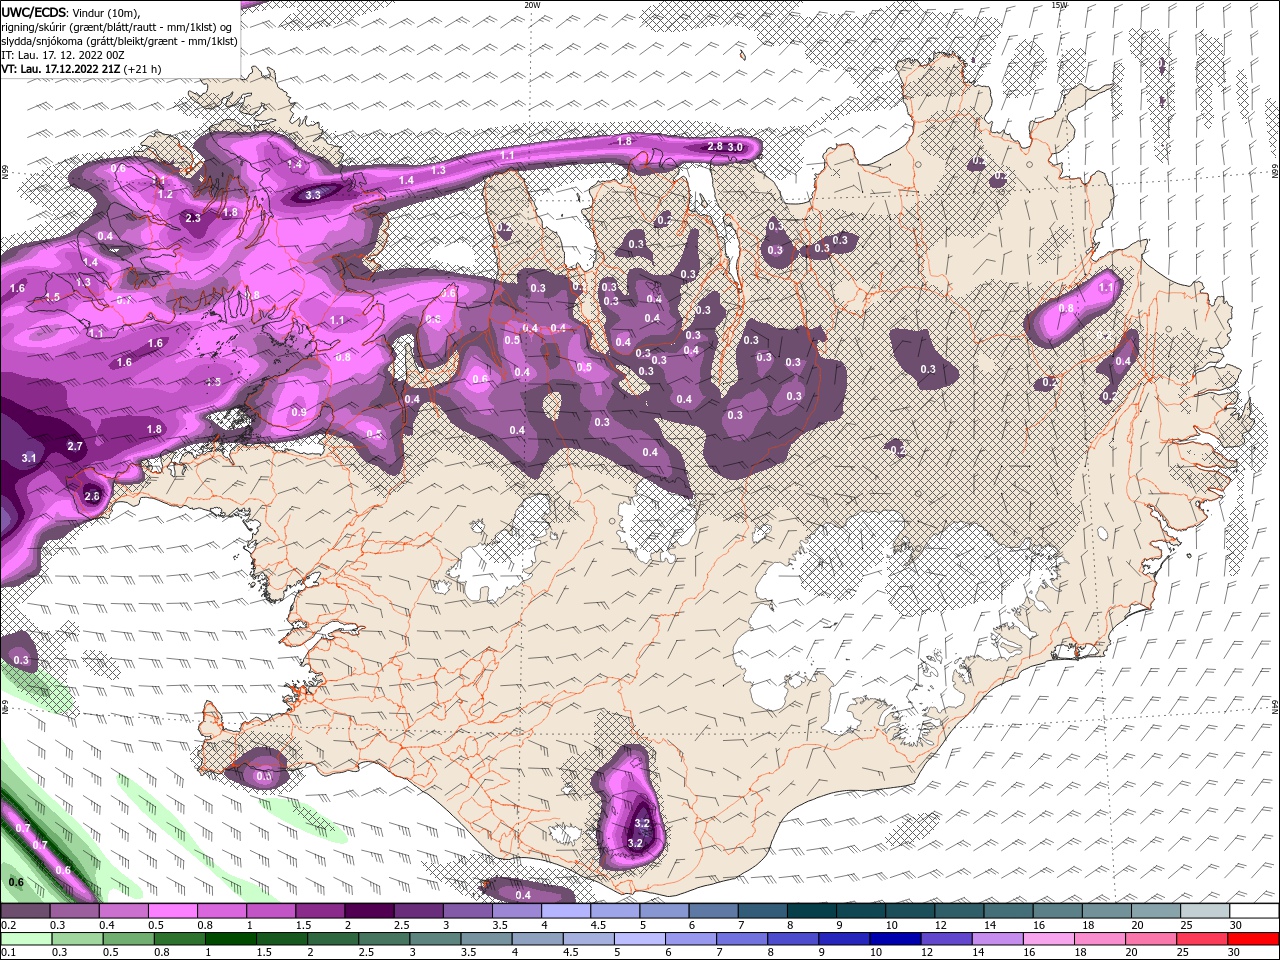Click the 'slydda/snjókoma (grátt/bleikt/grænt' legend line

pyautogui.click(x=119, y=41)
